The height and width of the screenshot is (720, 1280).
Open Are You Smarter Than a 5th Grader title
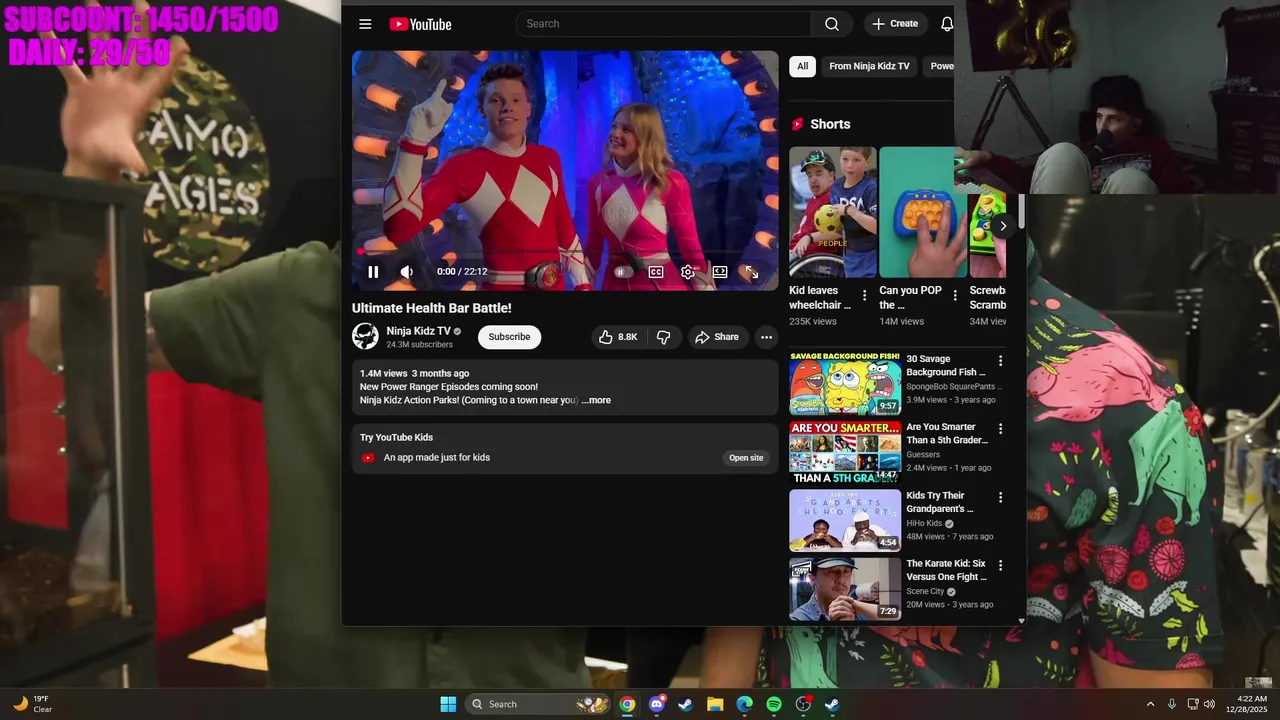point(947,434)
